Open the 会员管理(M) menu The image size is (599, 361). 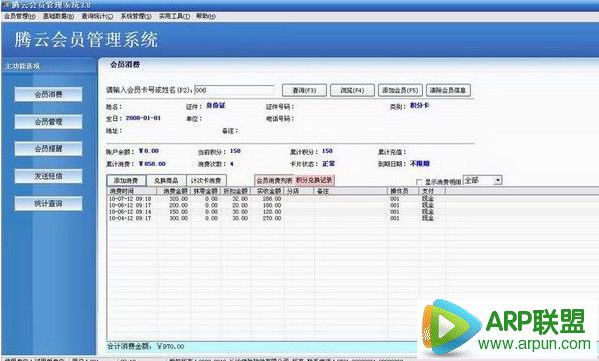(20, 16)
